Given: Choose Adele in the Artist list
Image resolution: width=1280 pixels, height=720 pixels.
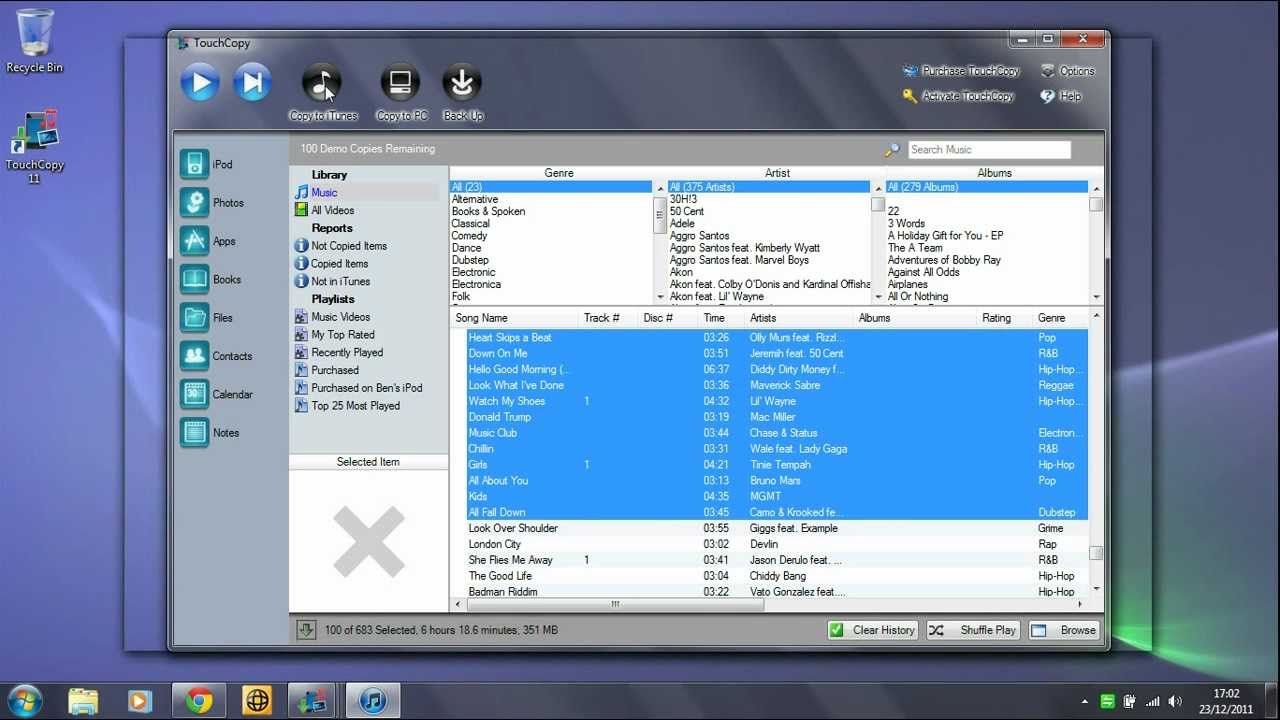Looking at the screenshot, I should pyautogui.click(x=682, y=224).
